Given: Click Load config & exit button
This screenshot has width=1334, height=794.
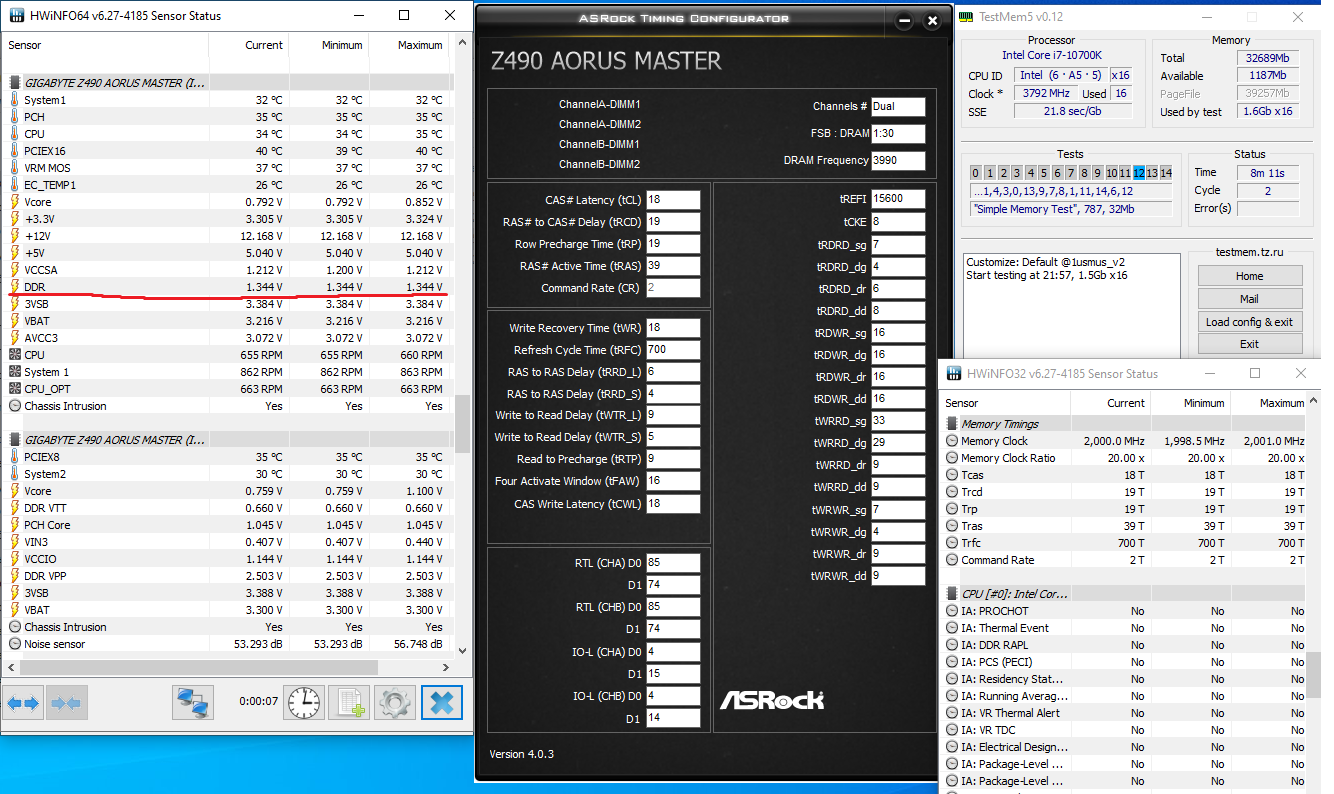Looking at the screenshot, I should tap(1250, 322).
